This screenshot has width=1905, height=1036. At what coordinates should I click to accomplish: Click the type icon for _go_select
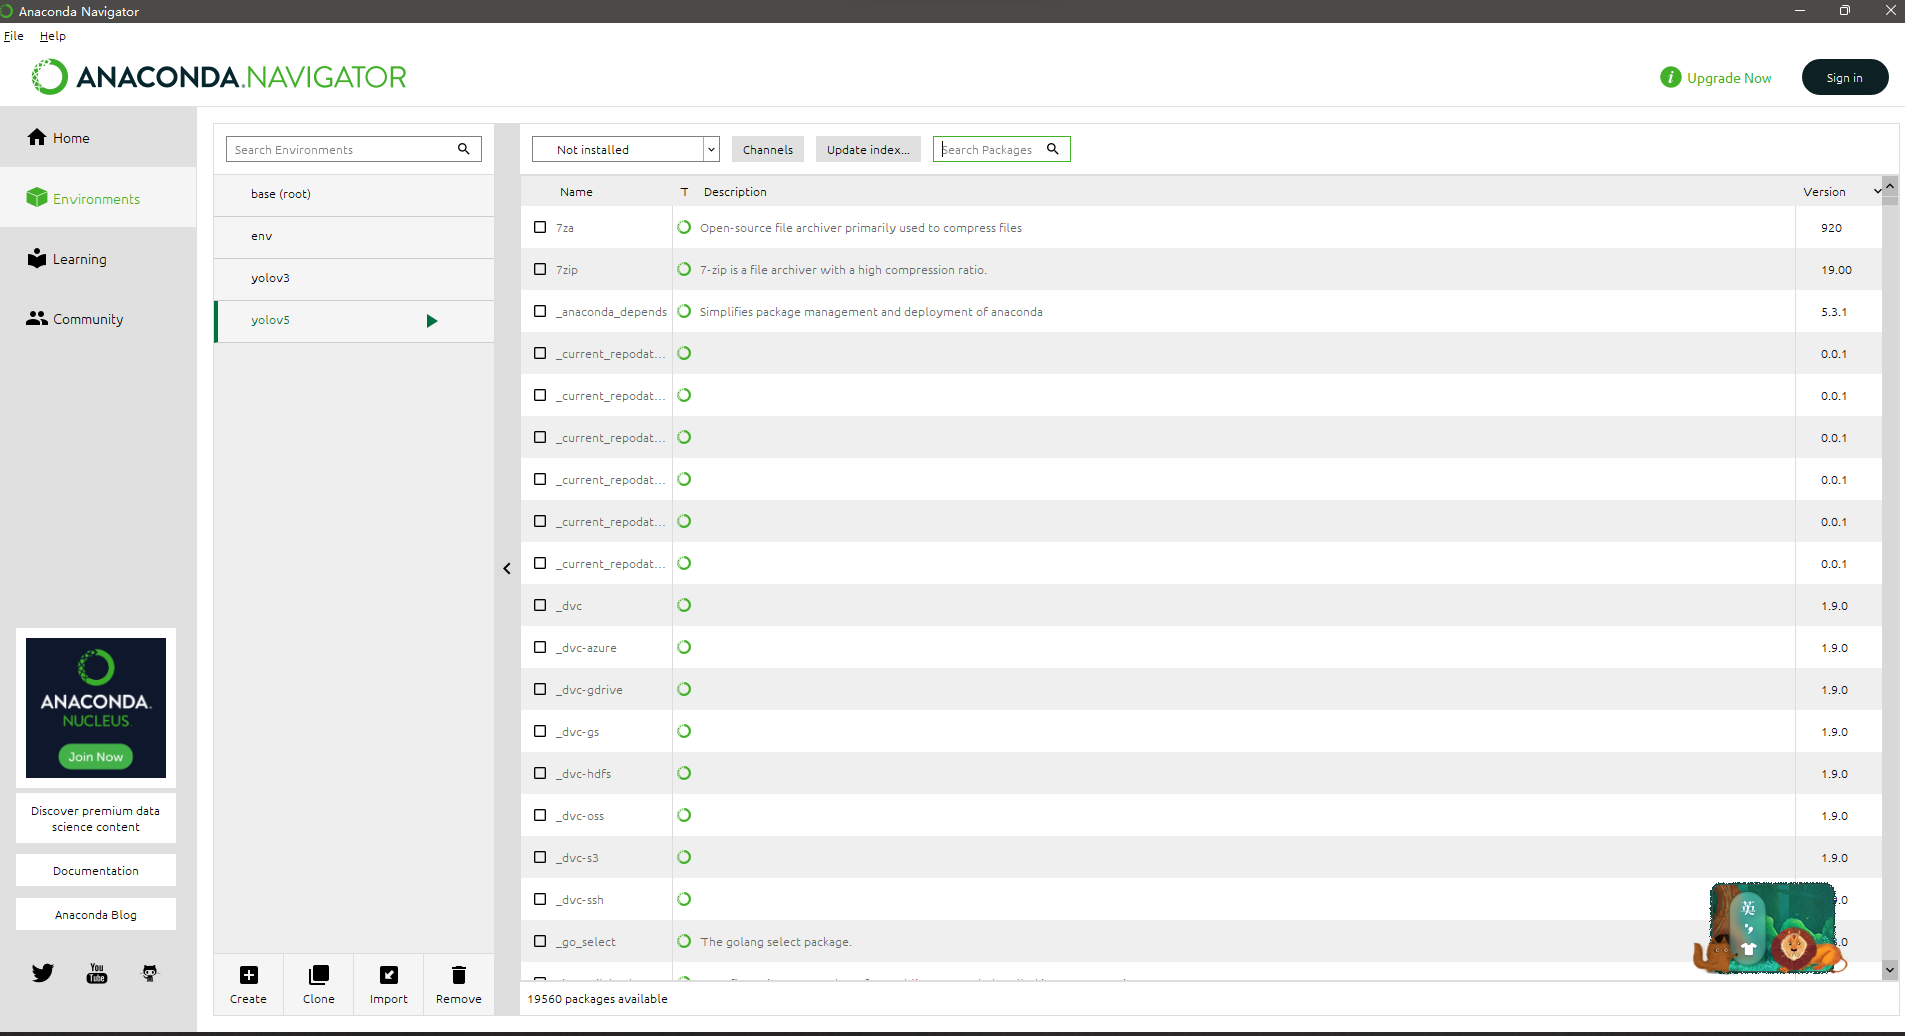pos(685,942)
